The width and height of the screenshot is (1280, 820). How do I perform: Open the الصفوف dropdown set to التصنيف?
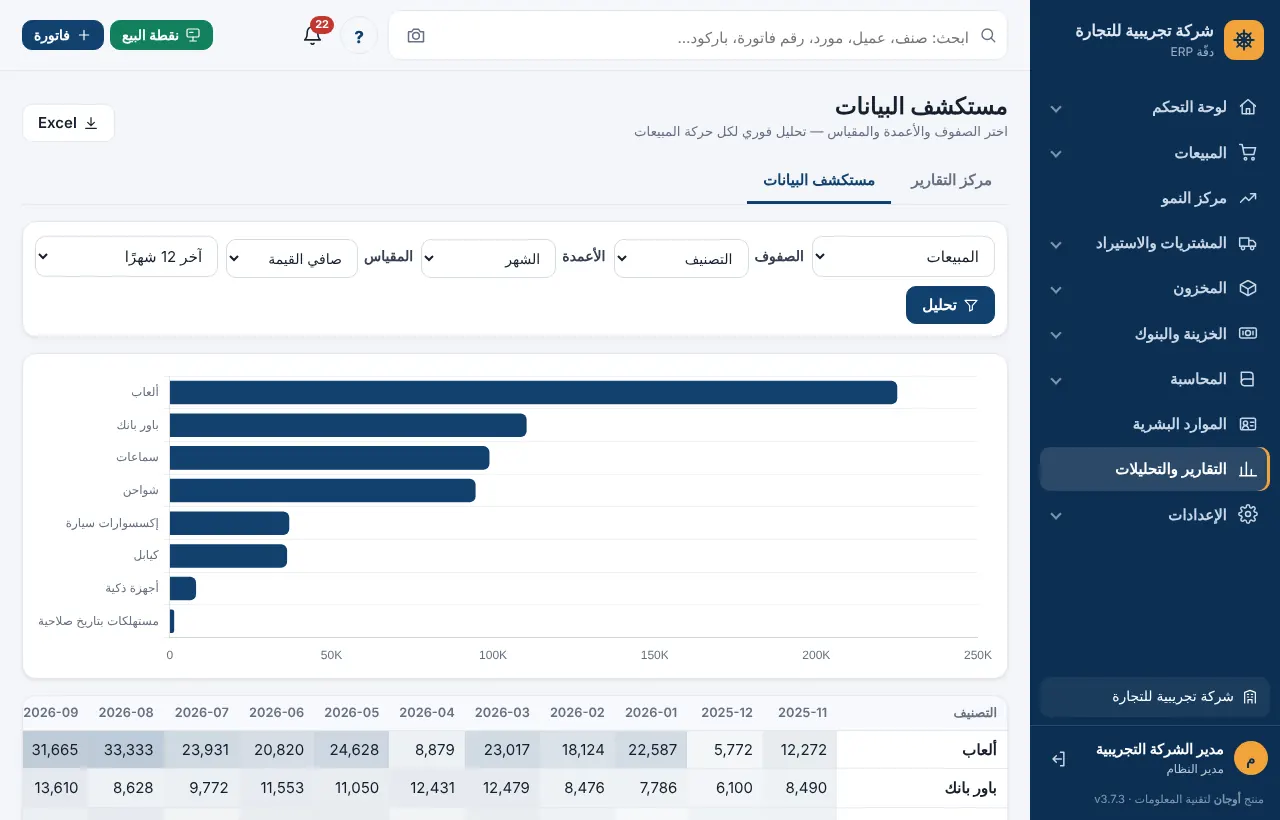[681, 259]
